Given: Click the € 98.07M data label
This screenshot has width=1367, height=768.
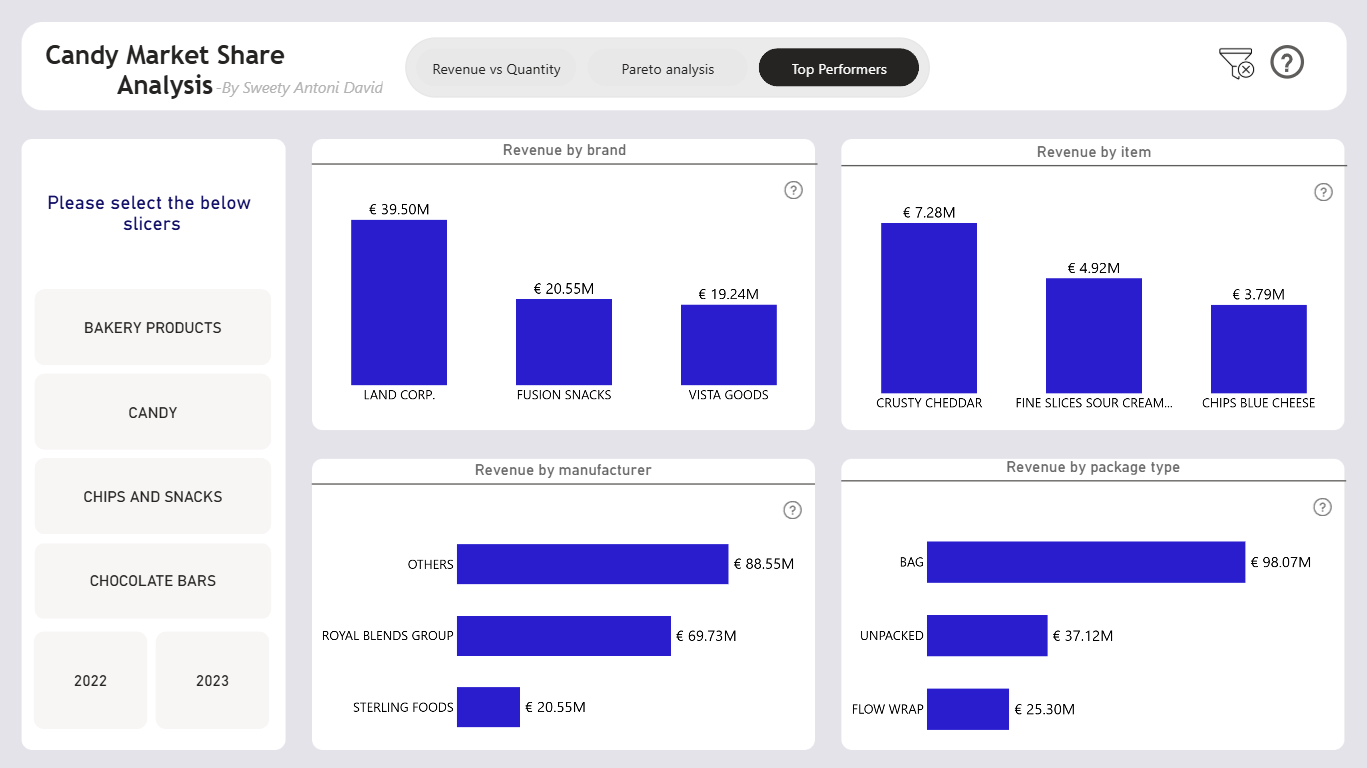Looking at the screenshot, I should click(1281, 562).
